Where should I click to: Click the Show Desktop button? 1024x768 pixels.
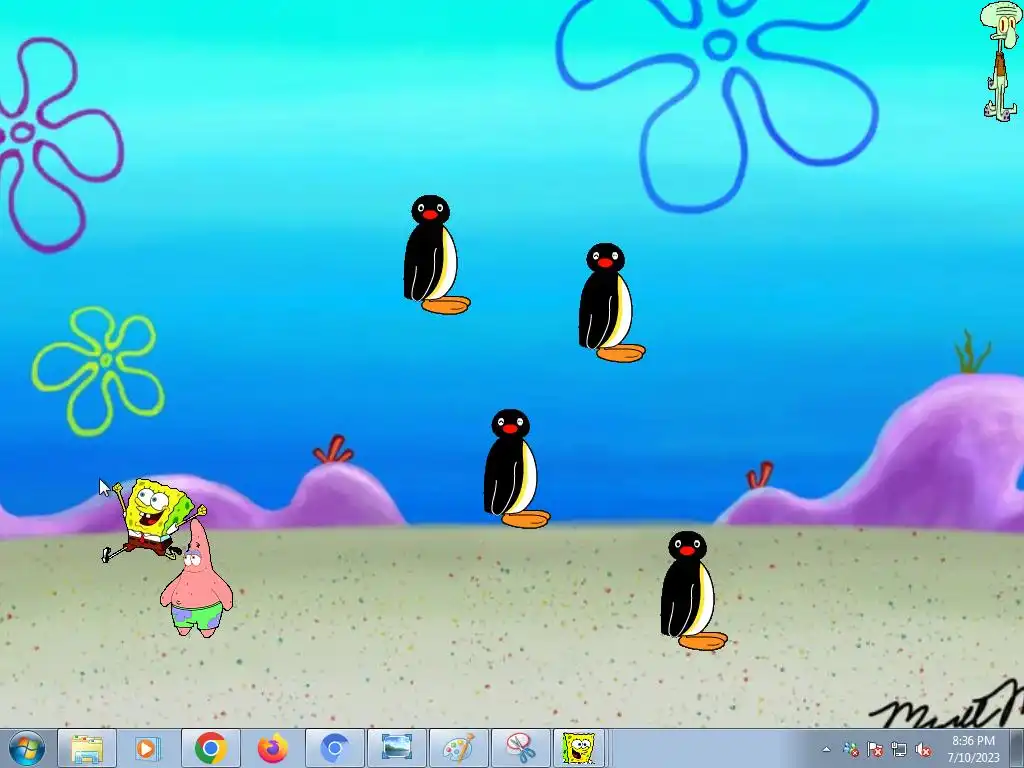1017,748
